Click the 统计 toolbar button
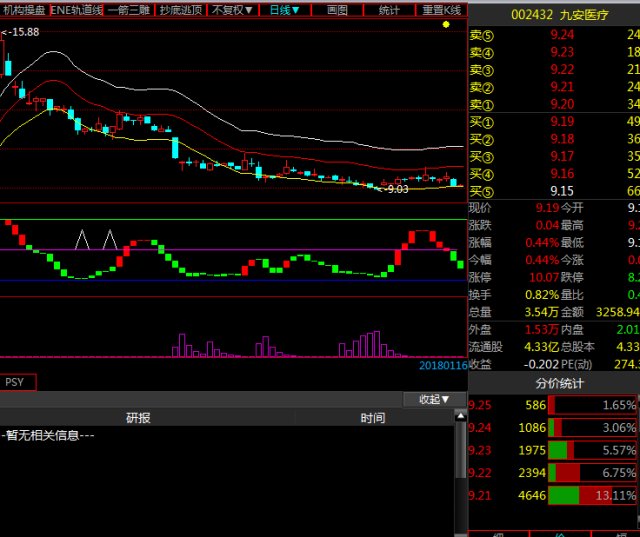 (389, 9)
